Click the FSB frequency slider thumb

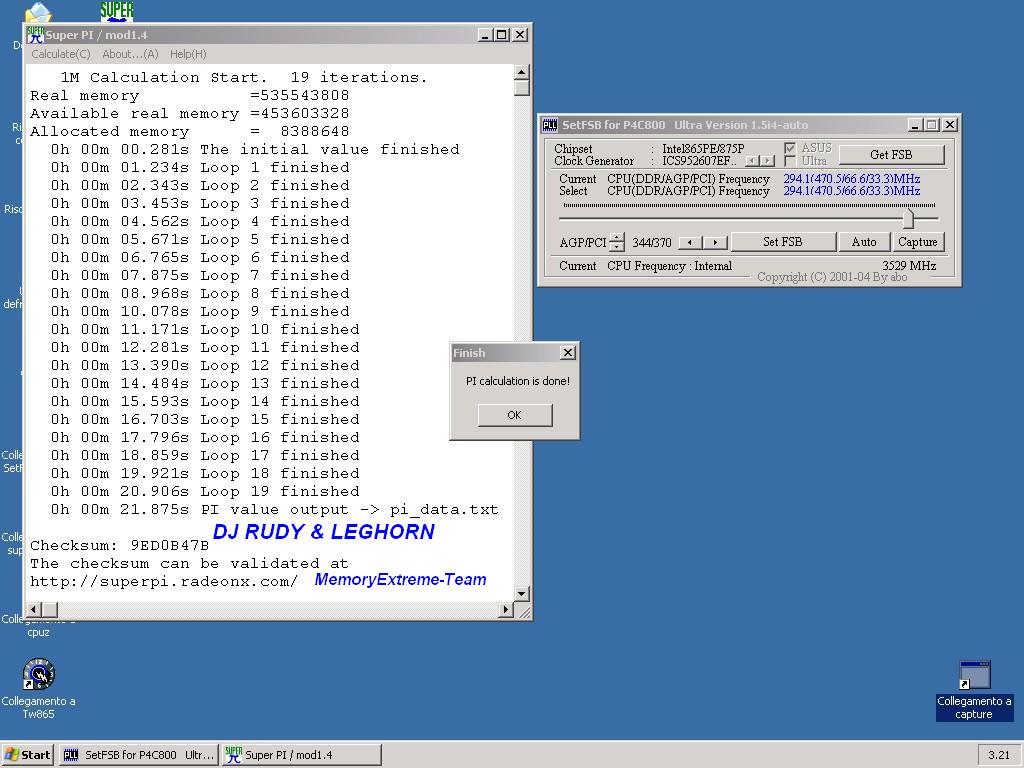click(908, 217)
